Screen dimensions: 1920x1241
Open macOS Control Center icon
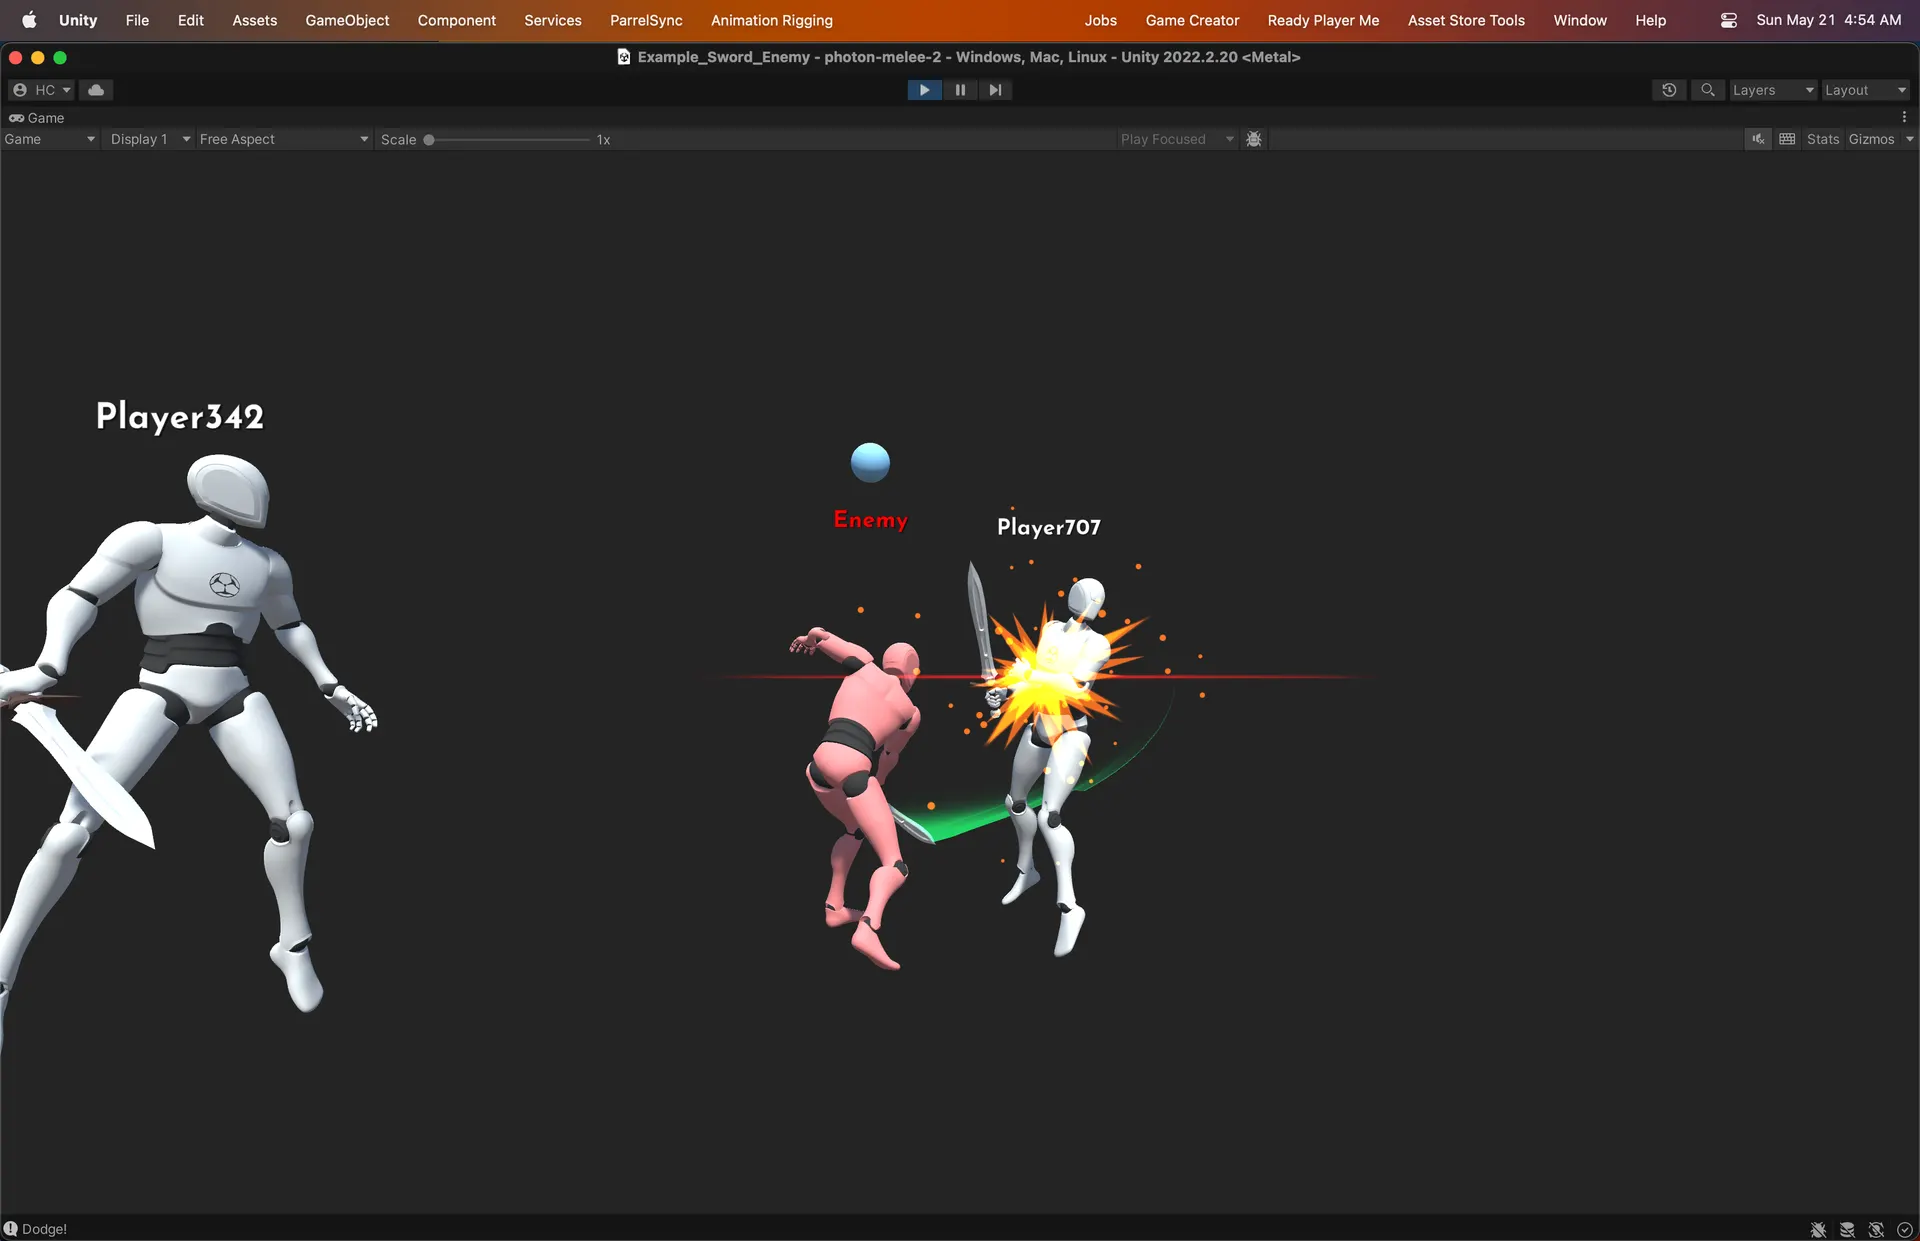coord(1729,20)
